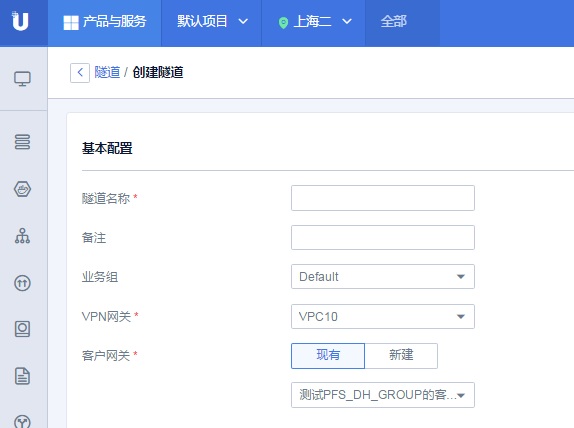Image resolution: width=574 pixels, height=428 pixels.
Task: Select 现有 customer gateway option
Action: (x=328, y=356)
